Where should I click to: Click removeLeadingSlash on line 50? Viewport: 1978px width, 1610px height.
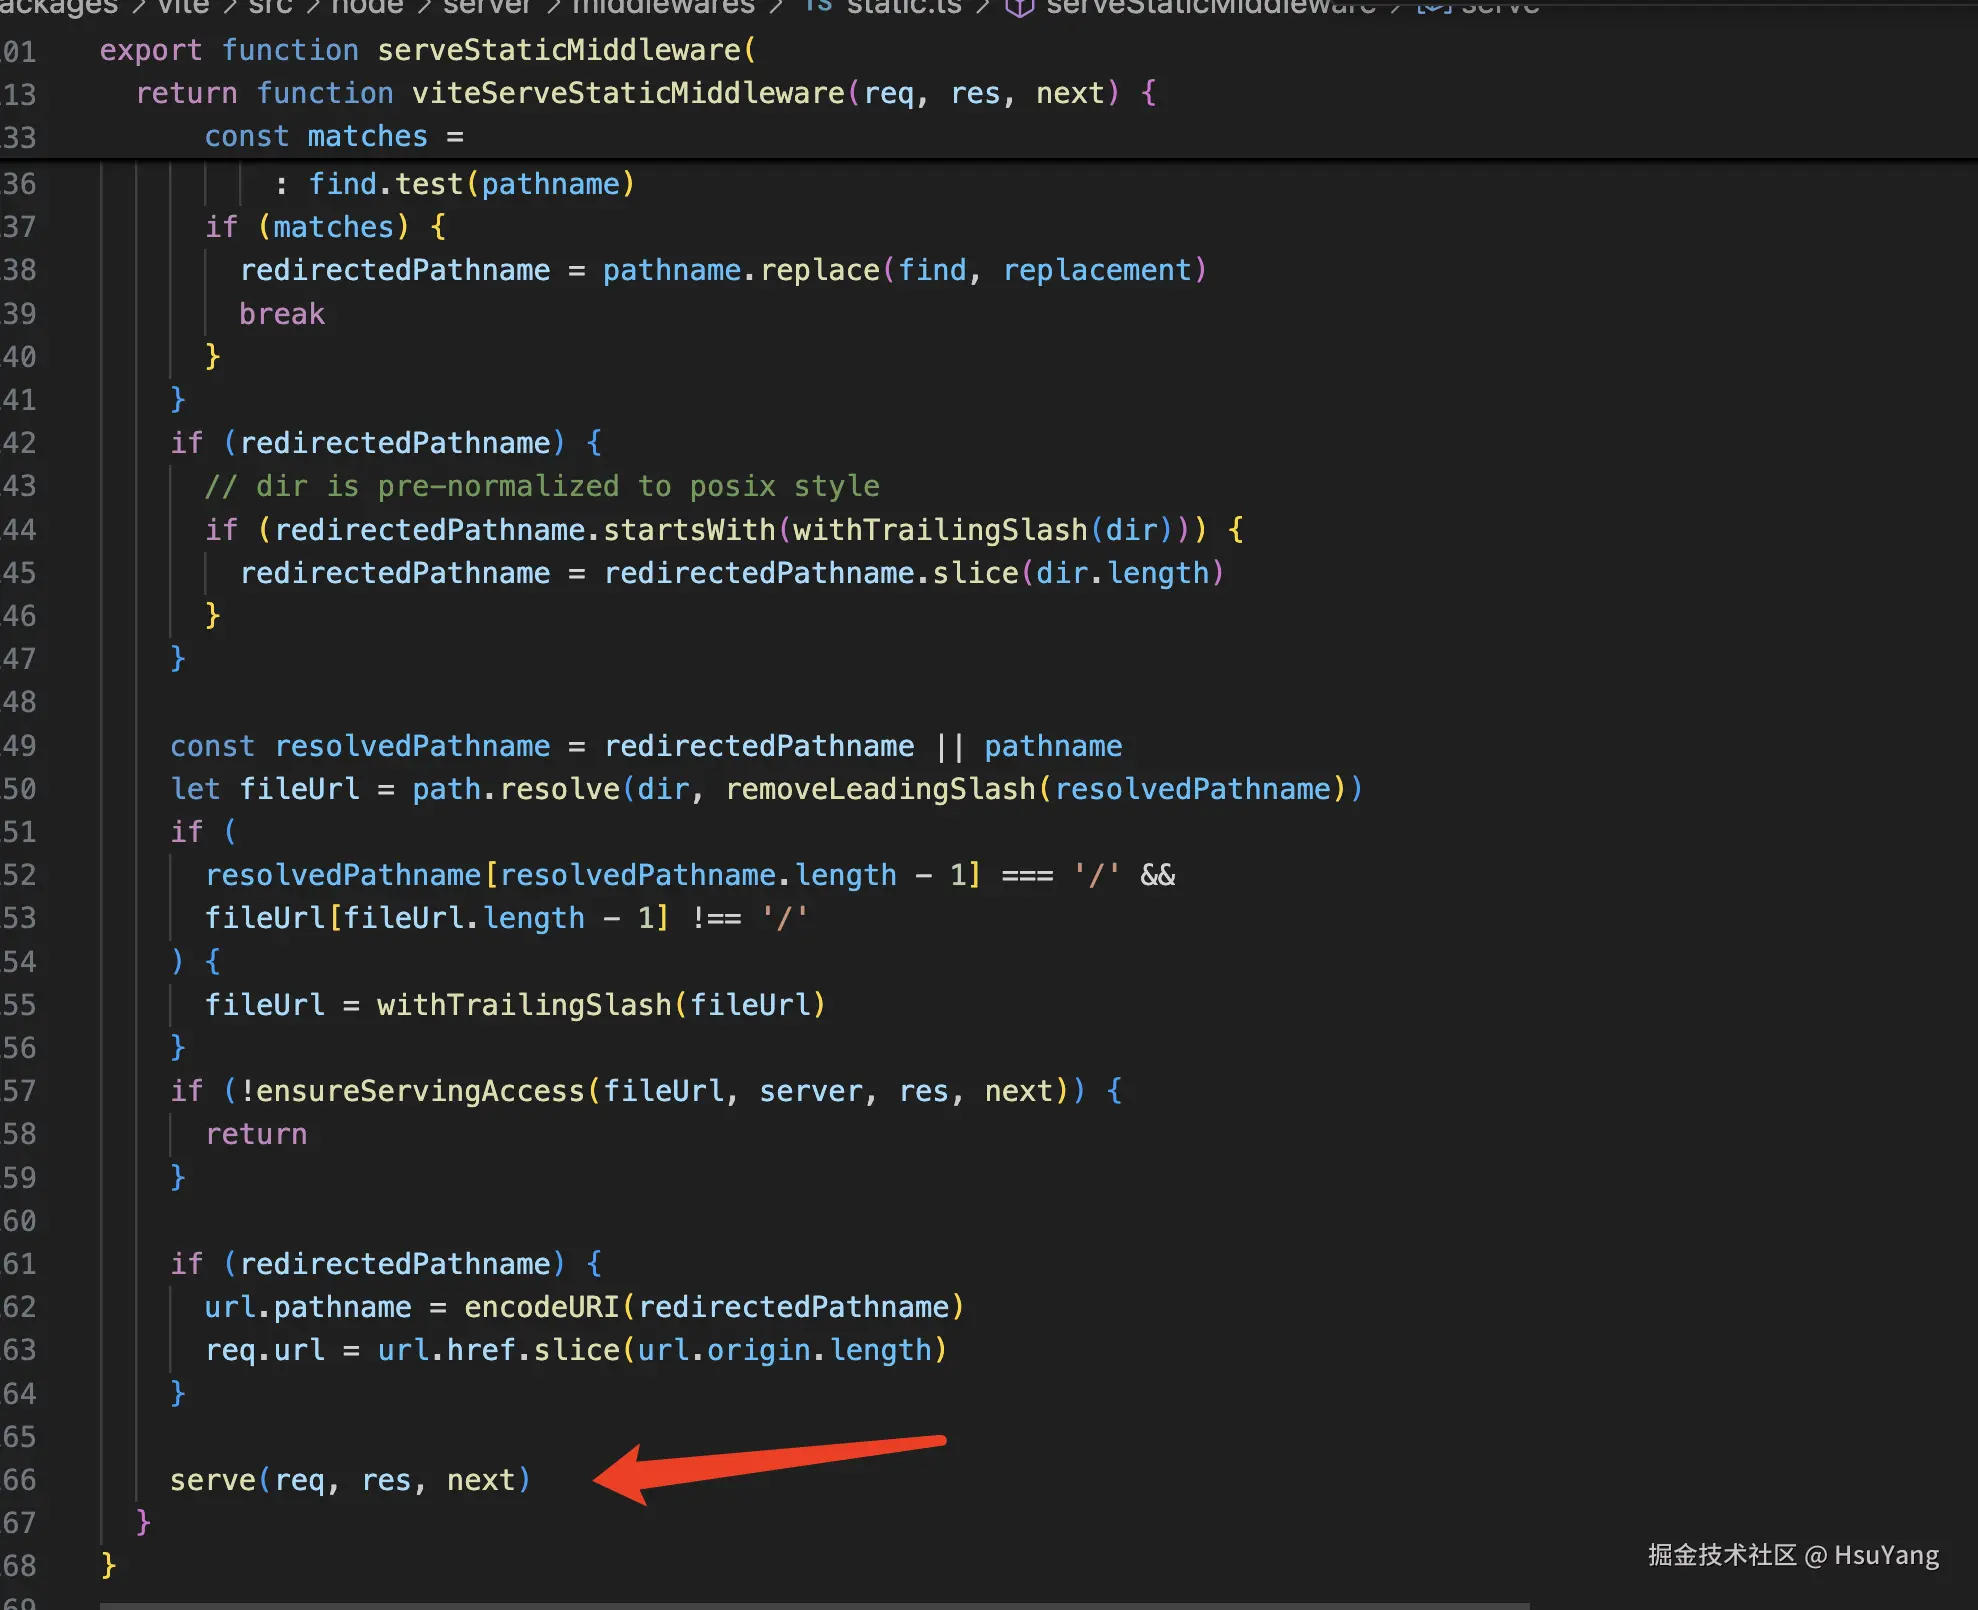880,789
